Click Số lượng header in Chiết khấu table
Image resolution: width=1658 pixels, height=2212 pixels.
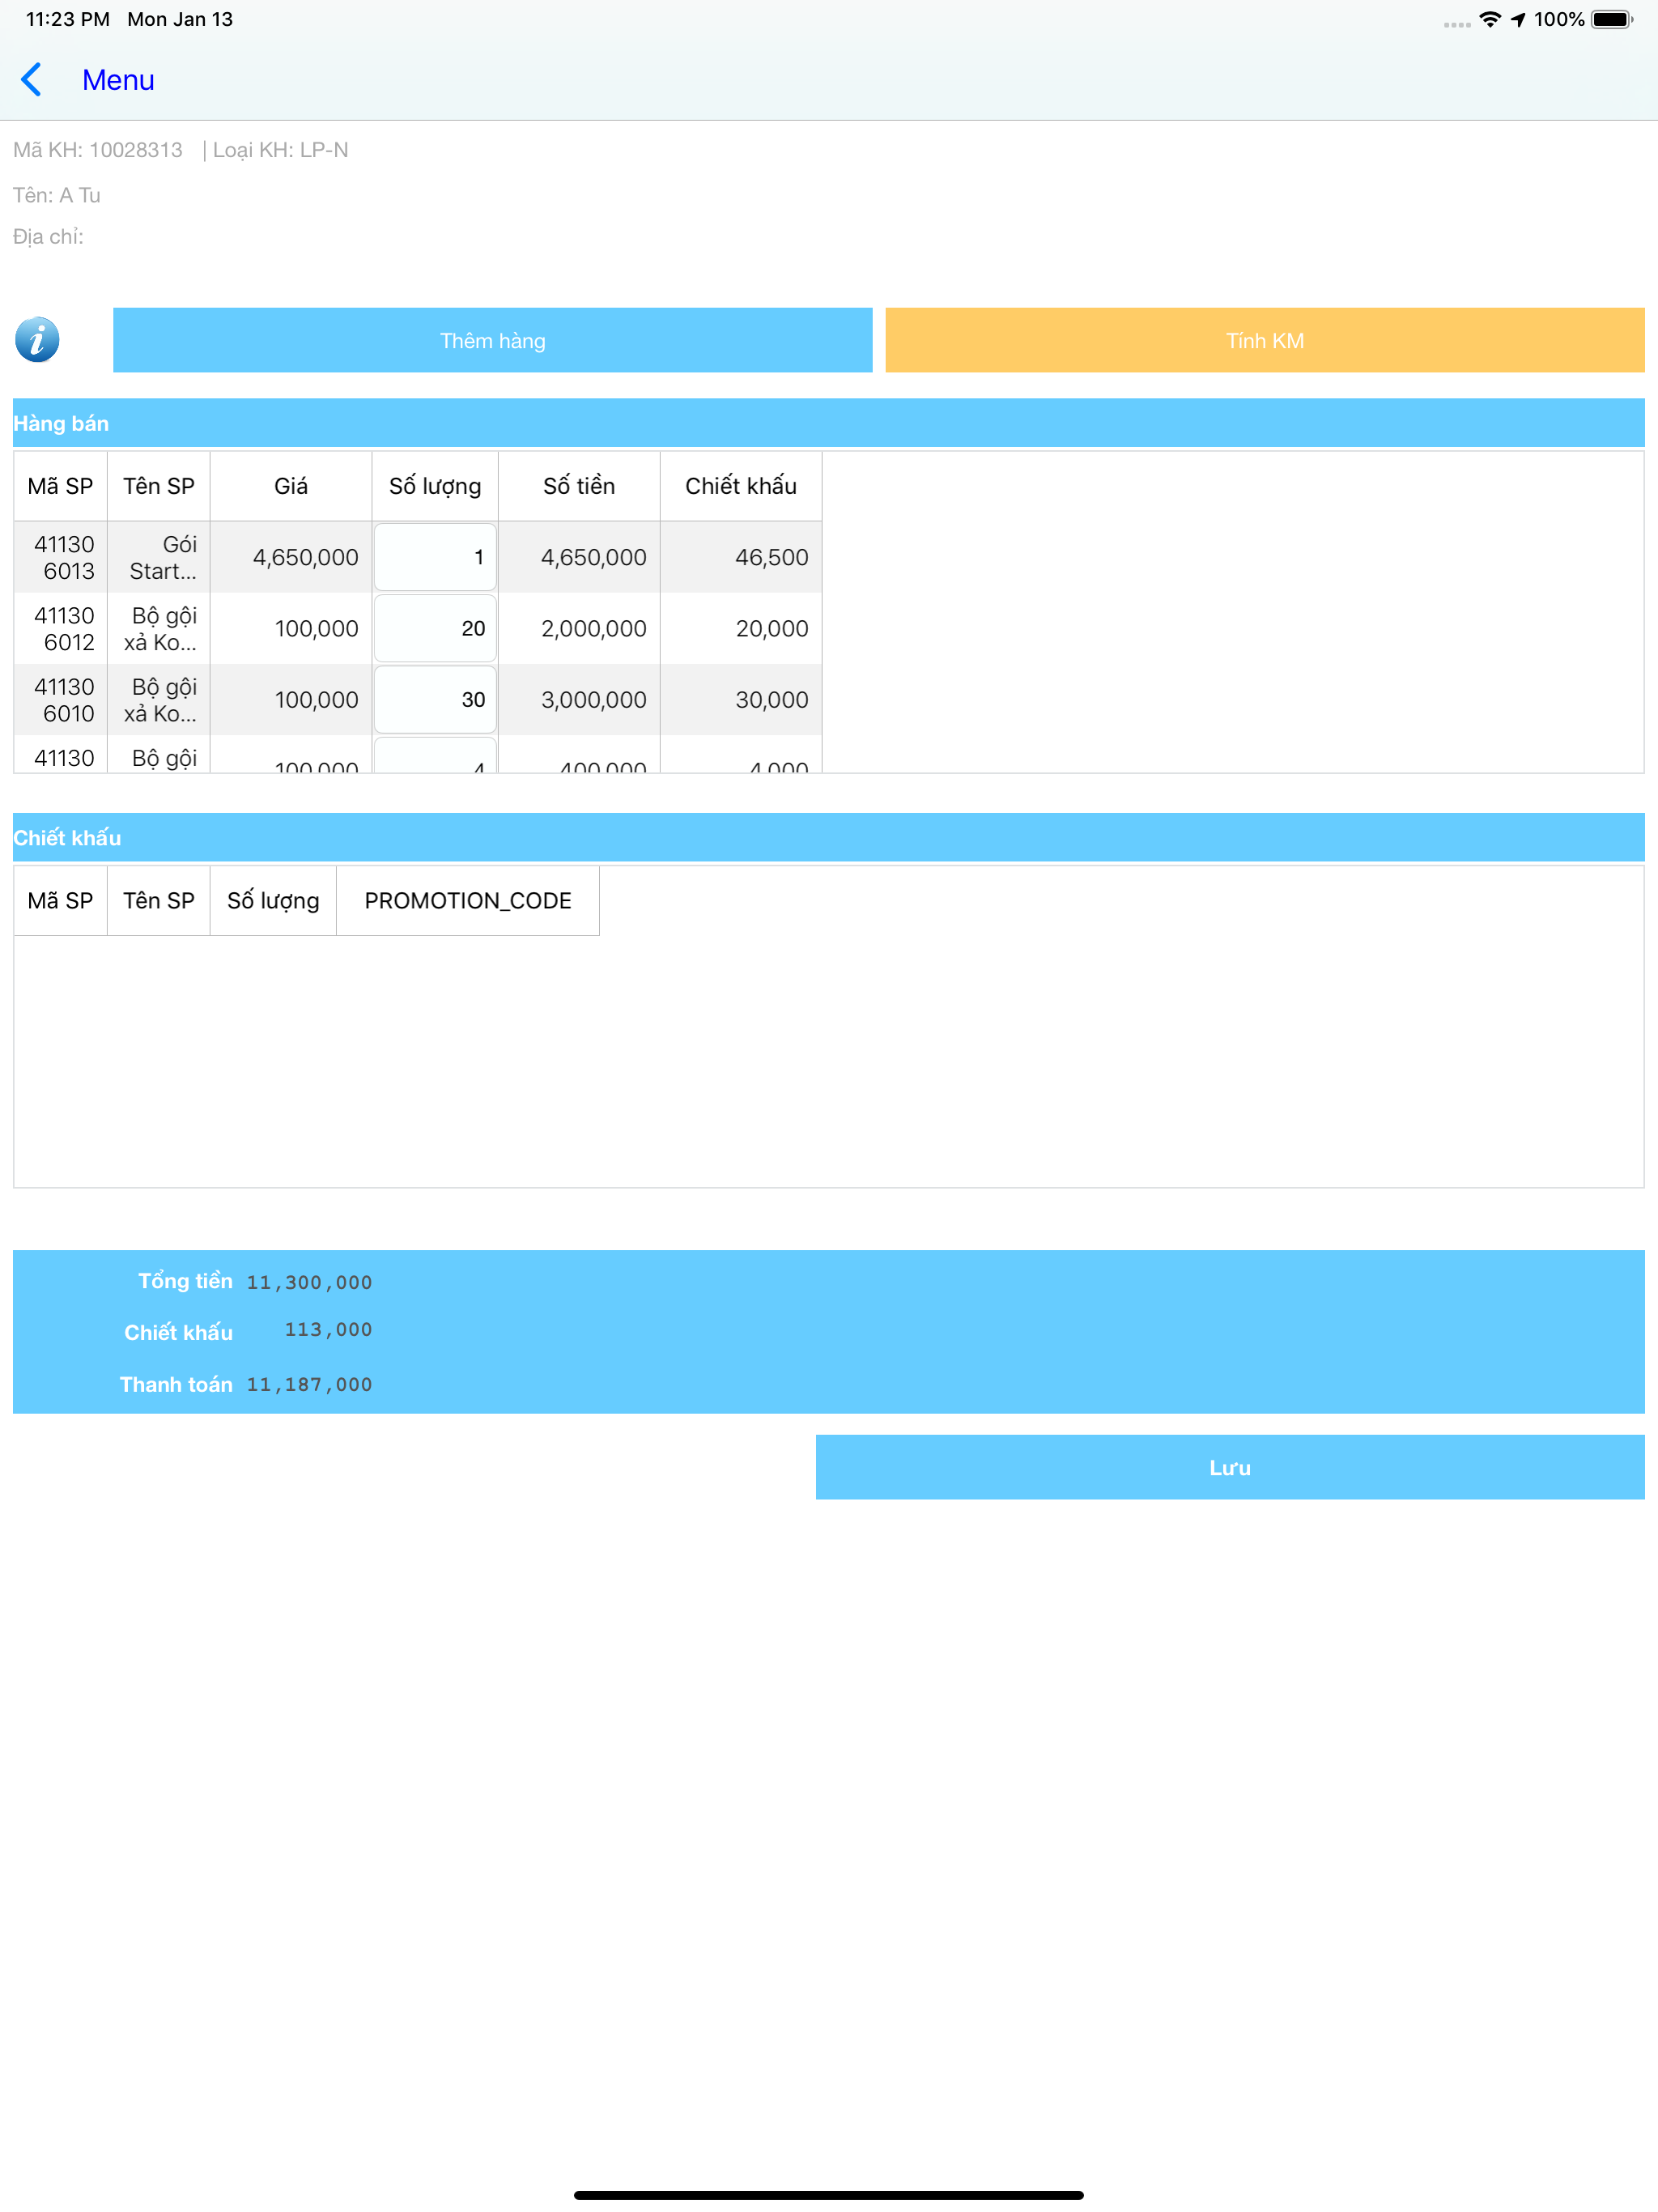pyautogui.click(x=273, y=901)
